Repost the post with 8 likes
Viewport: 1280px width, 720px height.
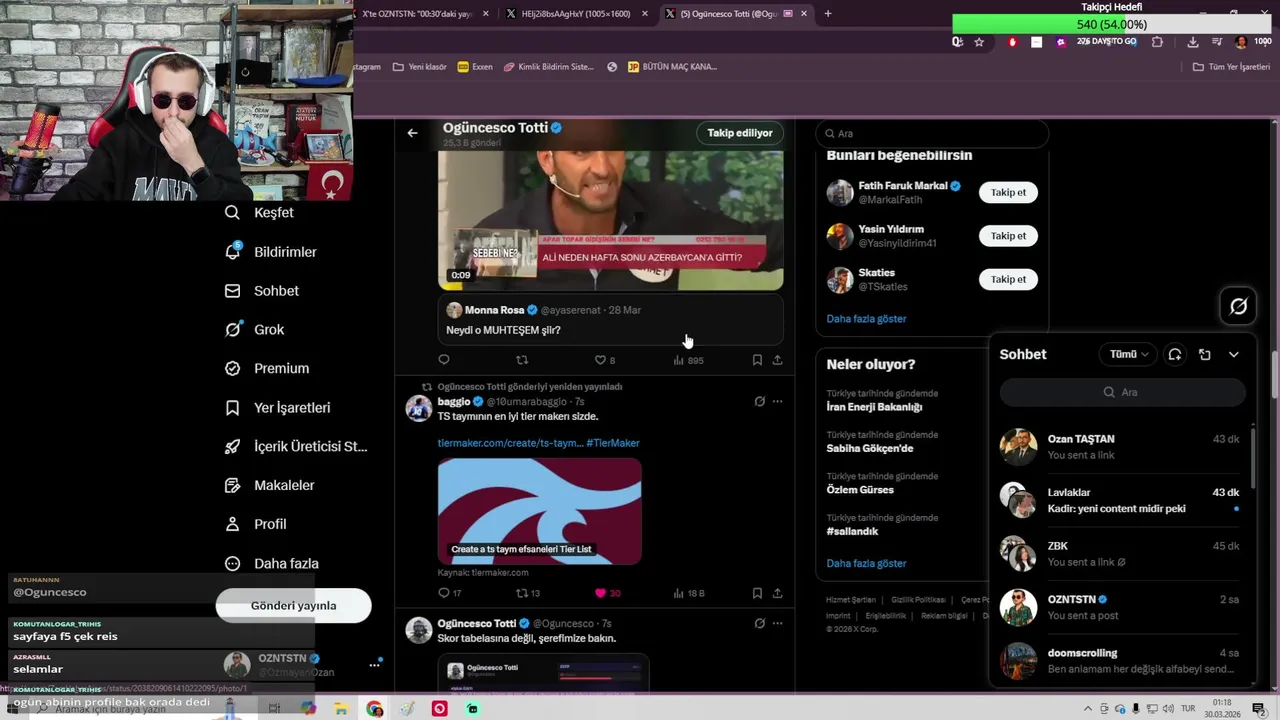click(x=522, y=360)
